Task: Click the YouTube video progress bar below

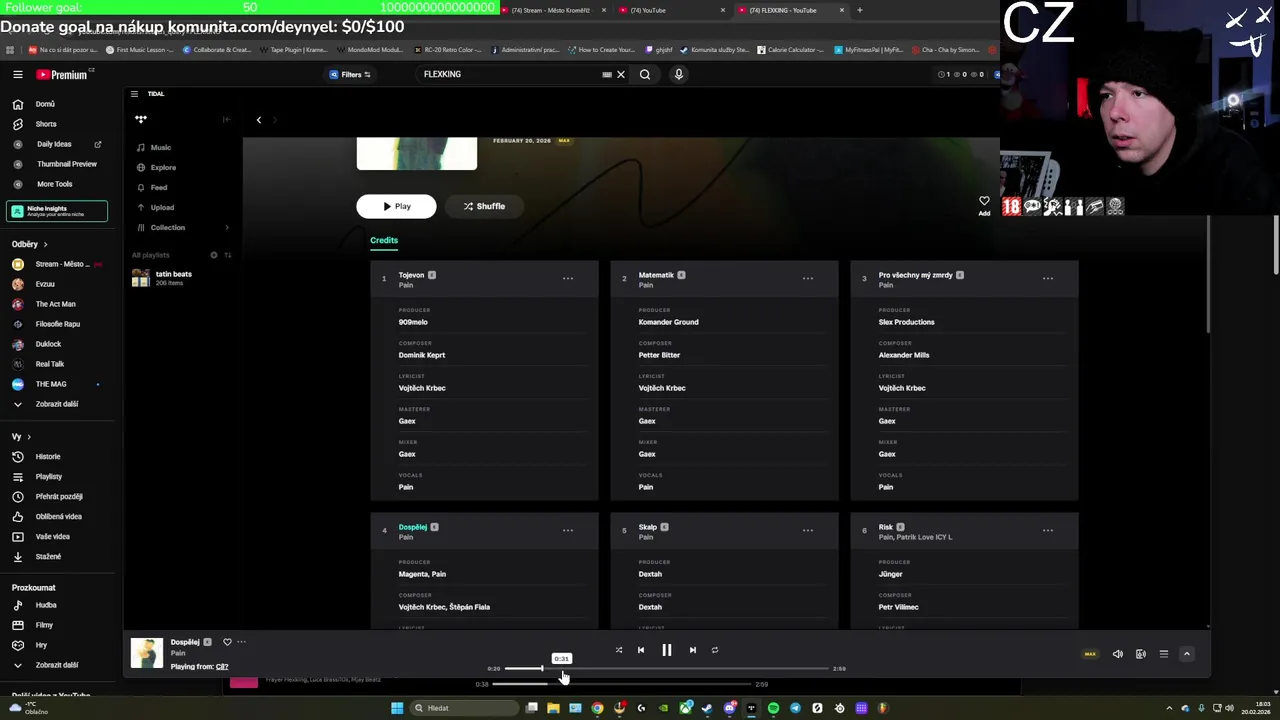Action: (621, 684)
